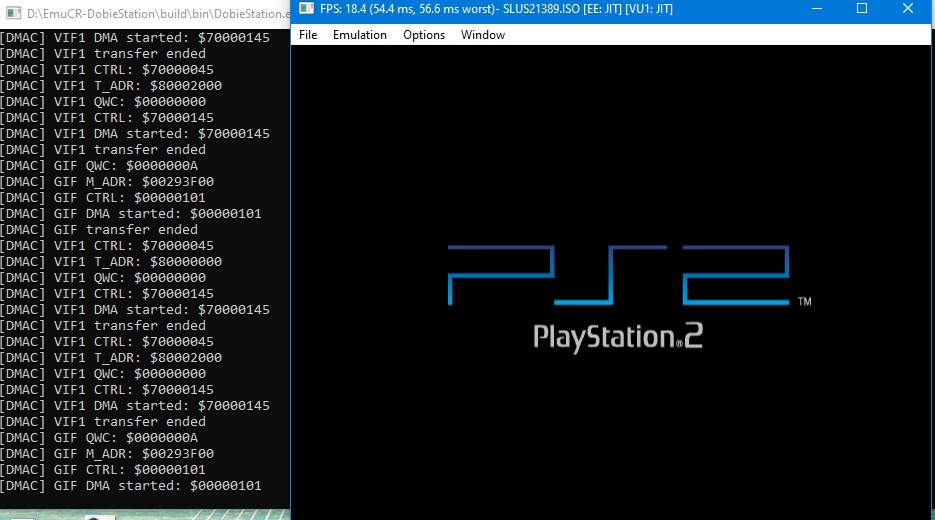Screen dimensions: 935x520
Task: Click the PlayStation 2 text in the display
Action: [x=618, y=338]
